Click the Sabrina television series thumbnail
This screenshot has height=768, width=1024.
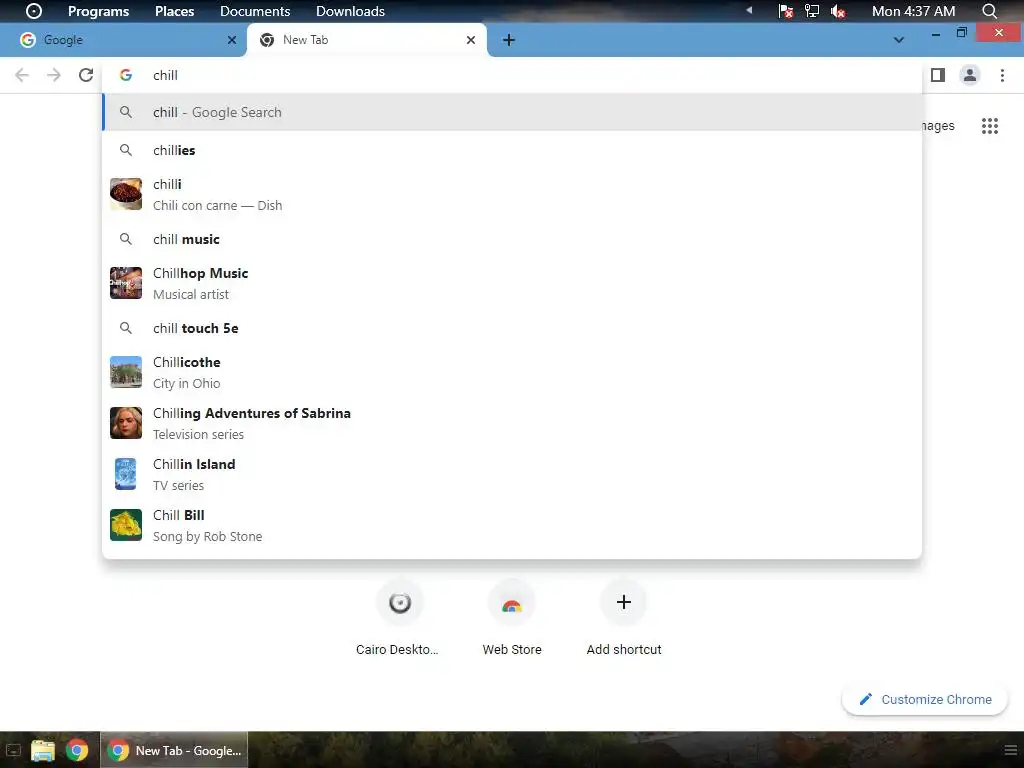click(x=125, y=423)
